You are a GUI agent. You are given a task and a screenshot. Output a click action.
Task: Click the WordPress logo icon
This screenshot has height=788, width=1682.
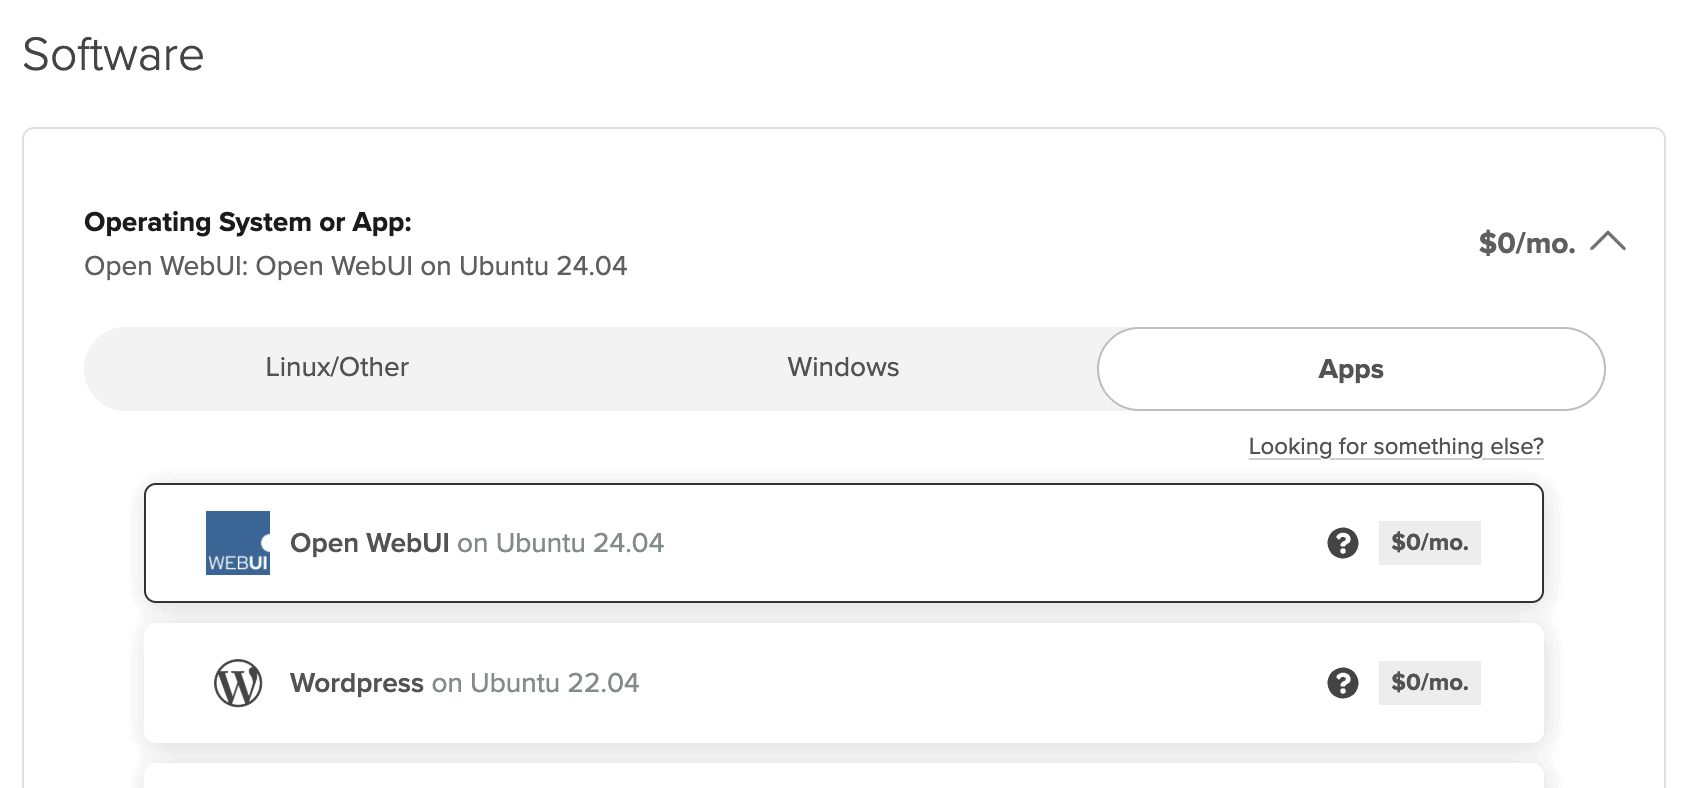pos(238,683)
